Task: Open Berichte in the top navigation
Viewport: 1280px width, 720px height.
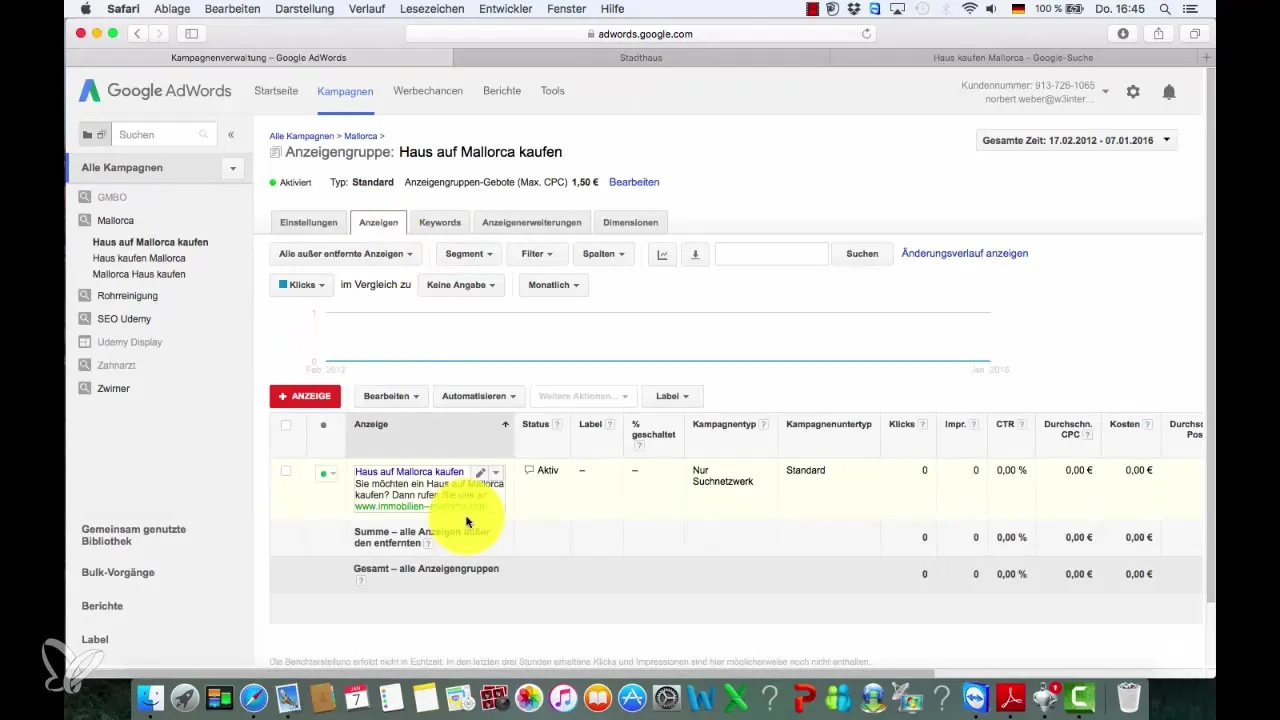Action: point(502,91)
